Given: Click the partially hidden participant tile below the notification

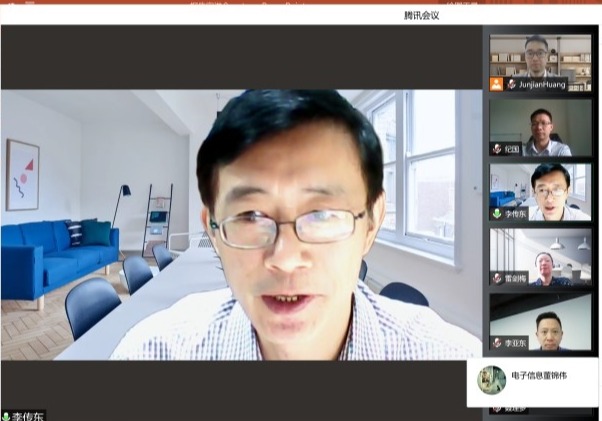Looking at the screenshot, I should (x=540, y=411).
